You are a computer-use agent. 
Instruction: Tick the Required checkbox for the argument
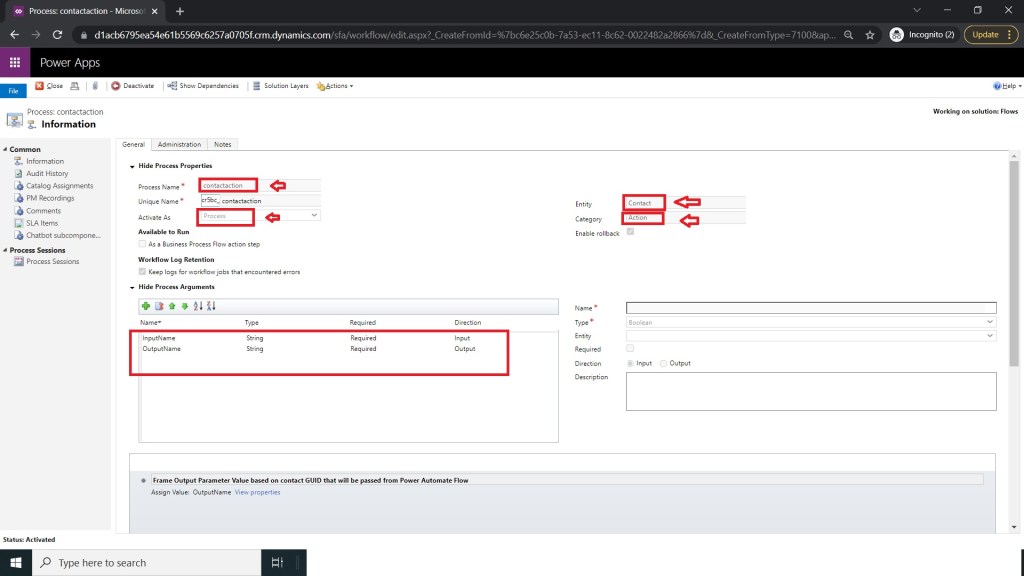pyautogui.click(x=630, y=349)
